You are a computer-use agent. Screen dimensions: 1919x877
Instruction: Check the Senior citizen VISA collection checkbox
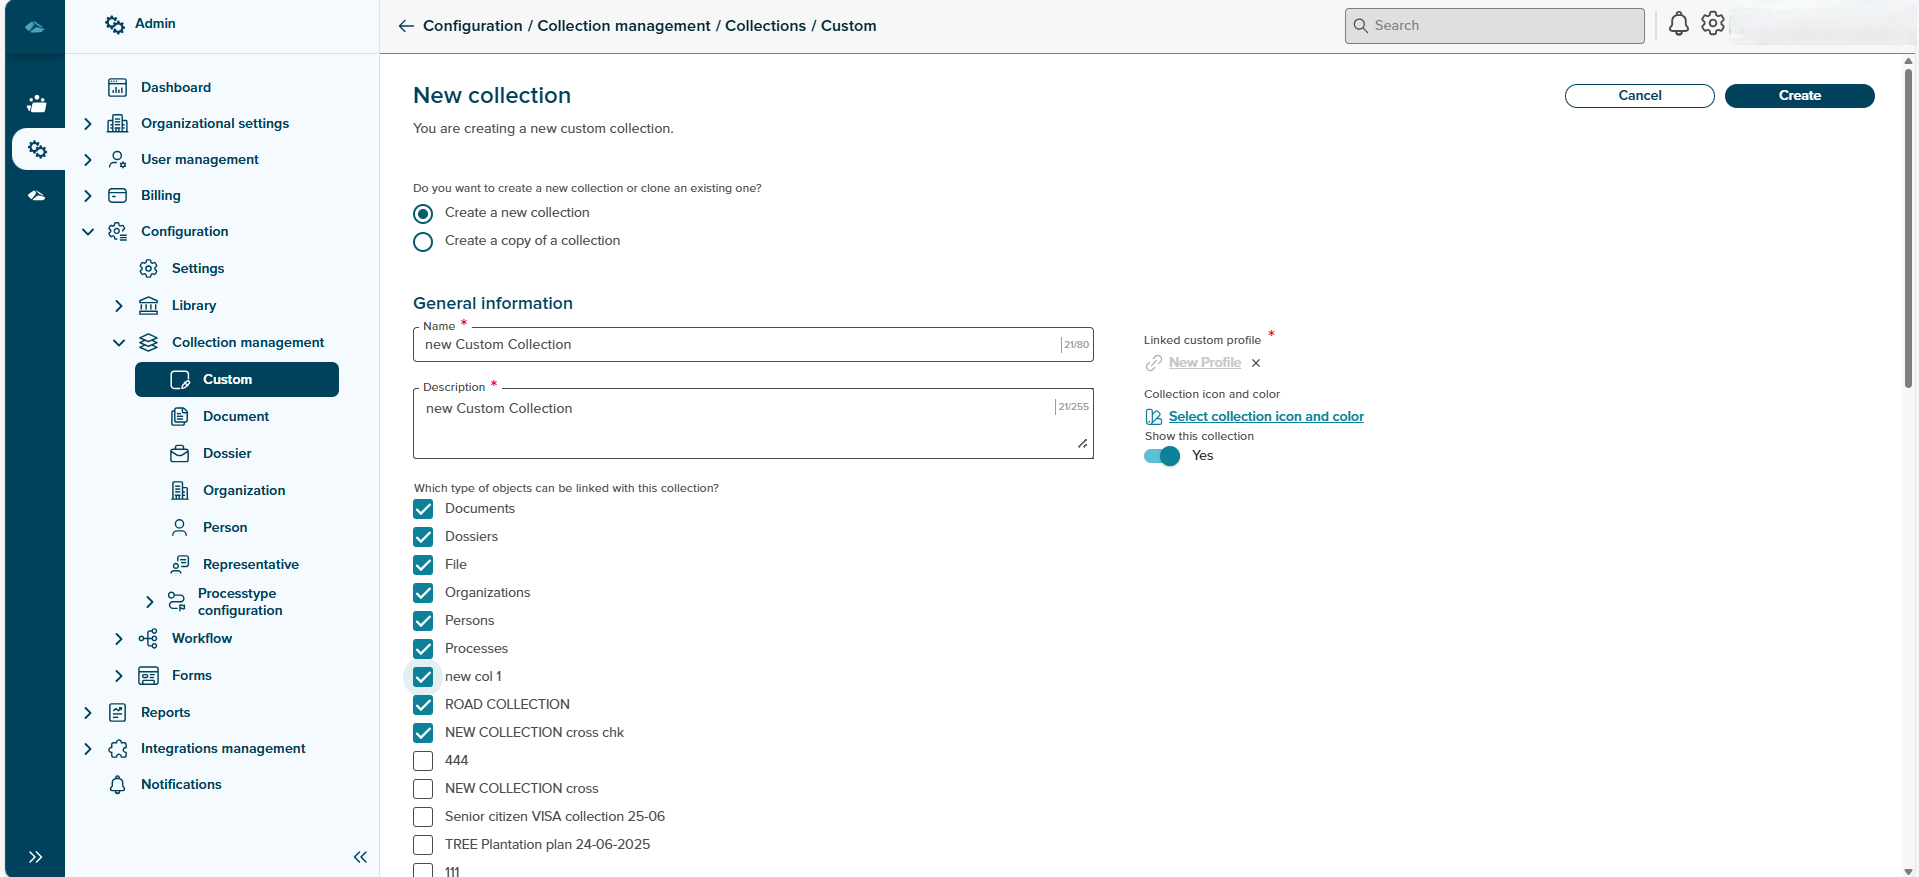click(423, 817)
